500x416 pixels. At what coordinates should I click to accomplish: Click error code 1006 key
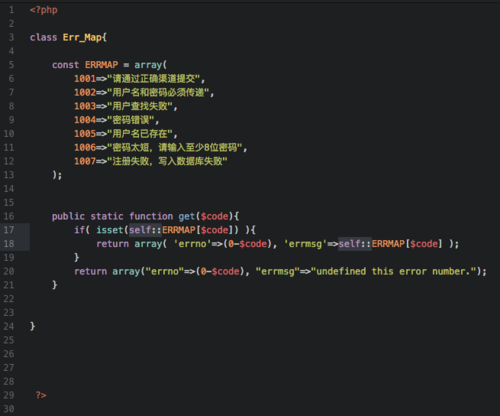pyautogui.click(x=85, y=147)
